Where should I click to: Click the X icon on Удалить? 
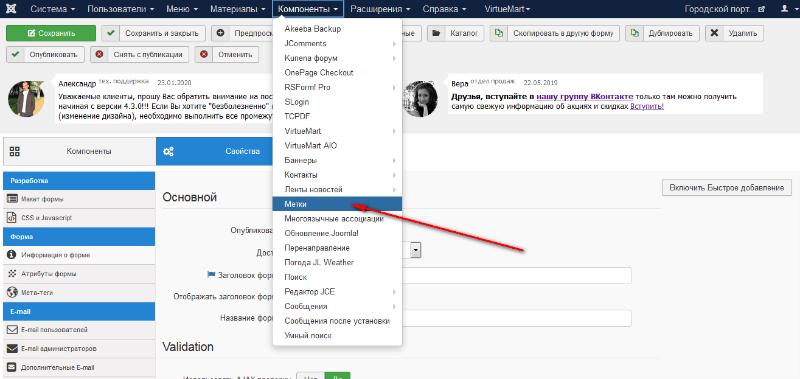pos(714,33)
